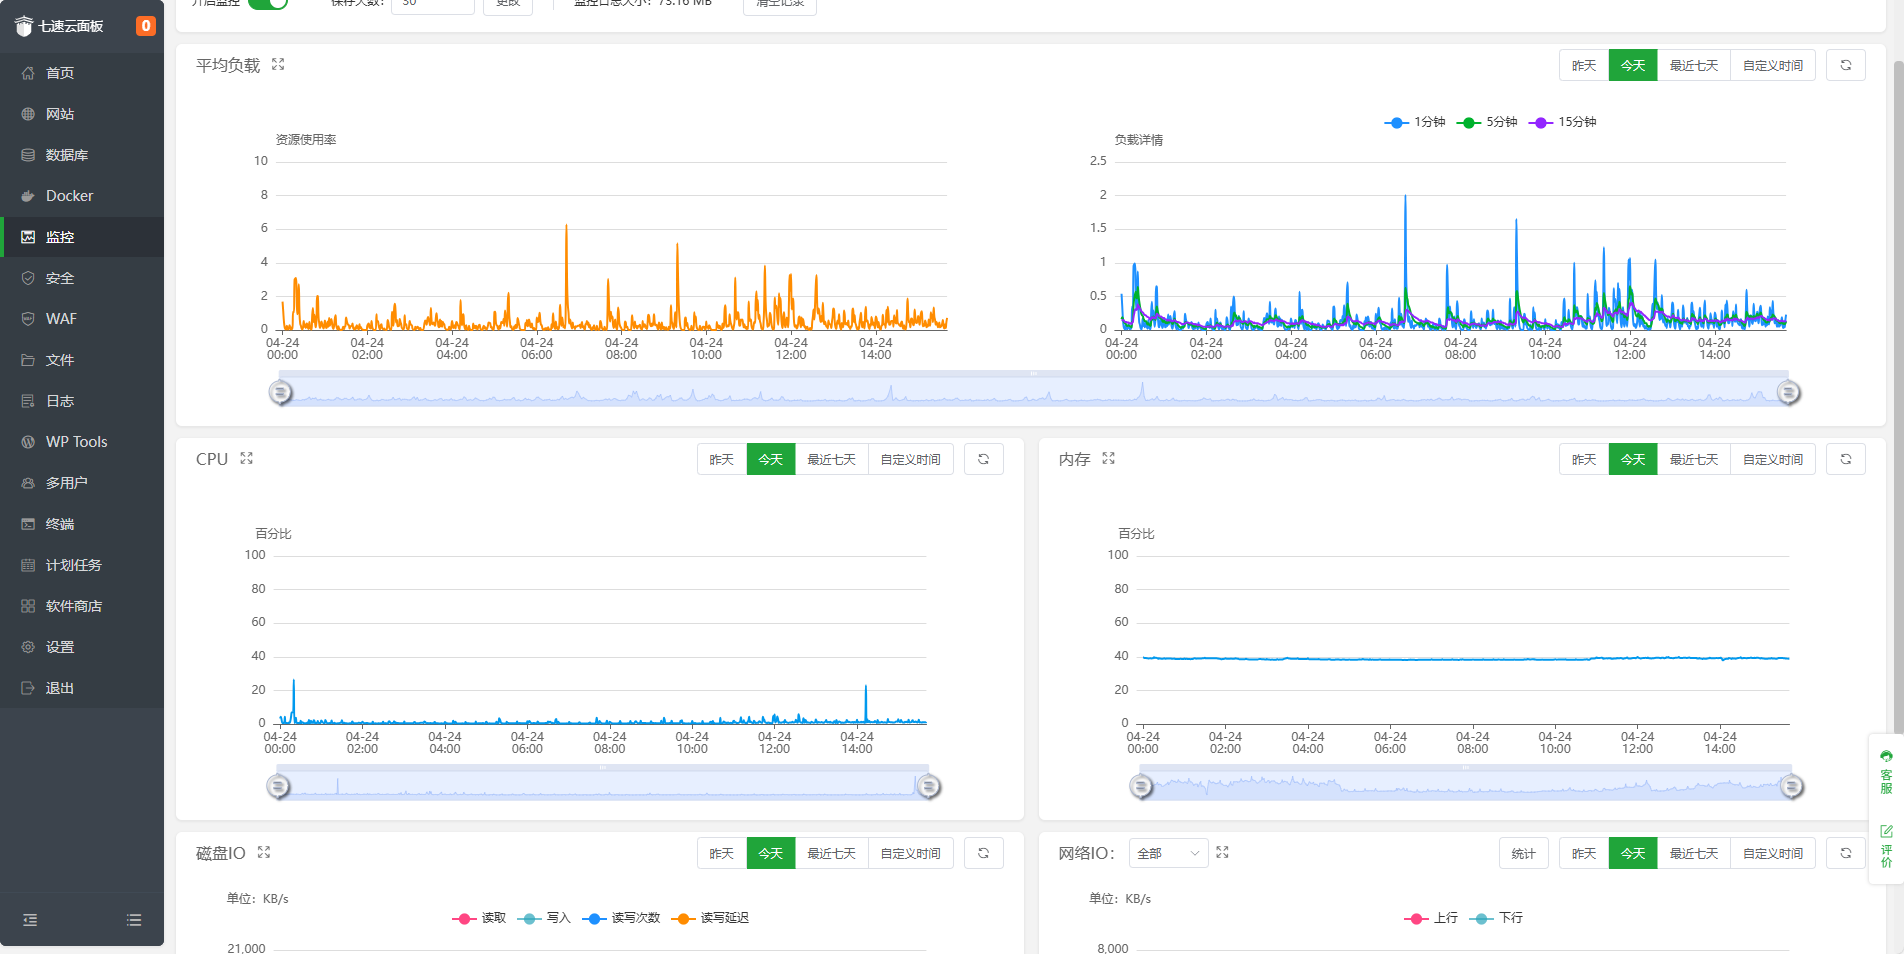Refresh the 网络IO chart

pos(1846,853)
